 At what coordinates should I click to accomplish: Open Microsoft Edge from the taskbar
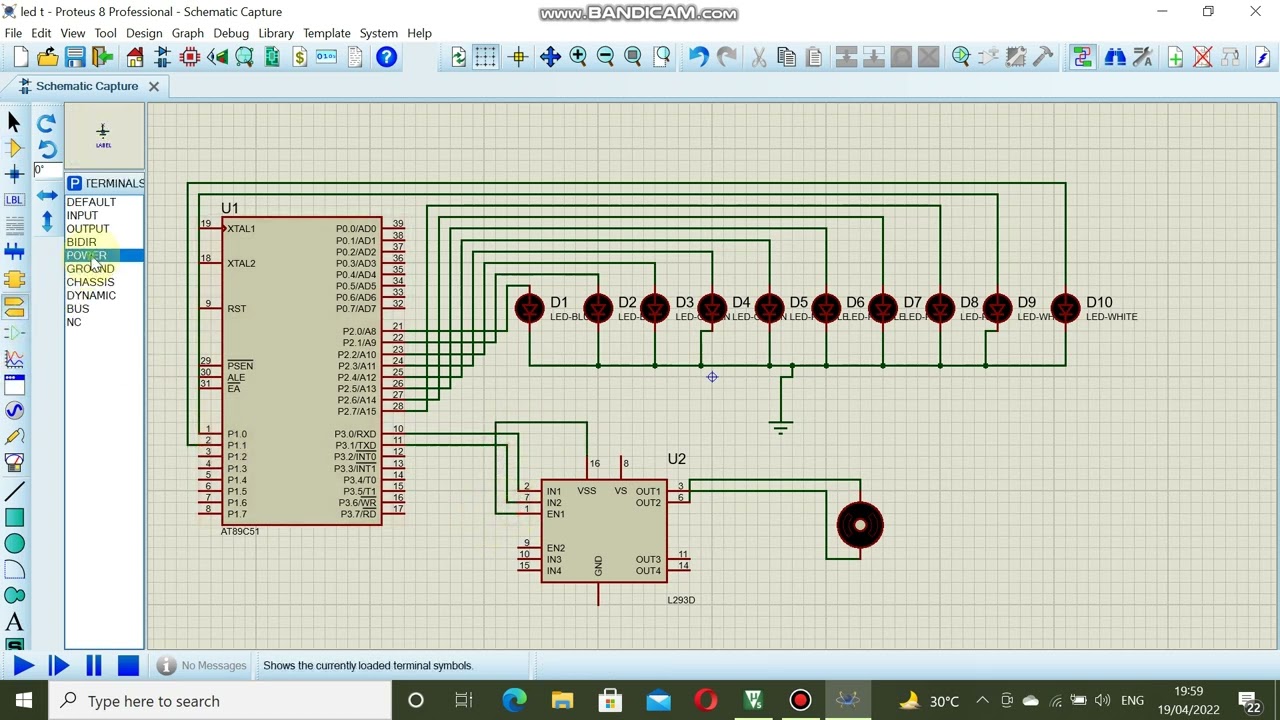coord(514,701)
